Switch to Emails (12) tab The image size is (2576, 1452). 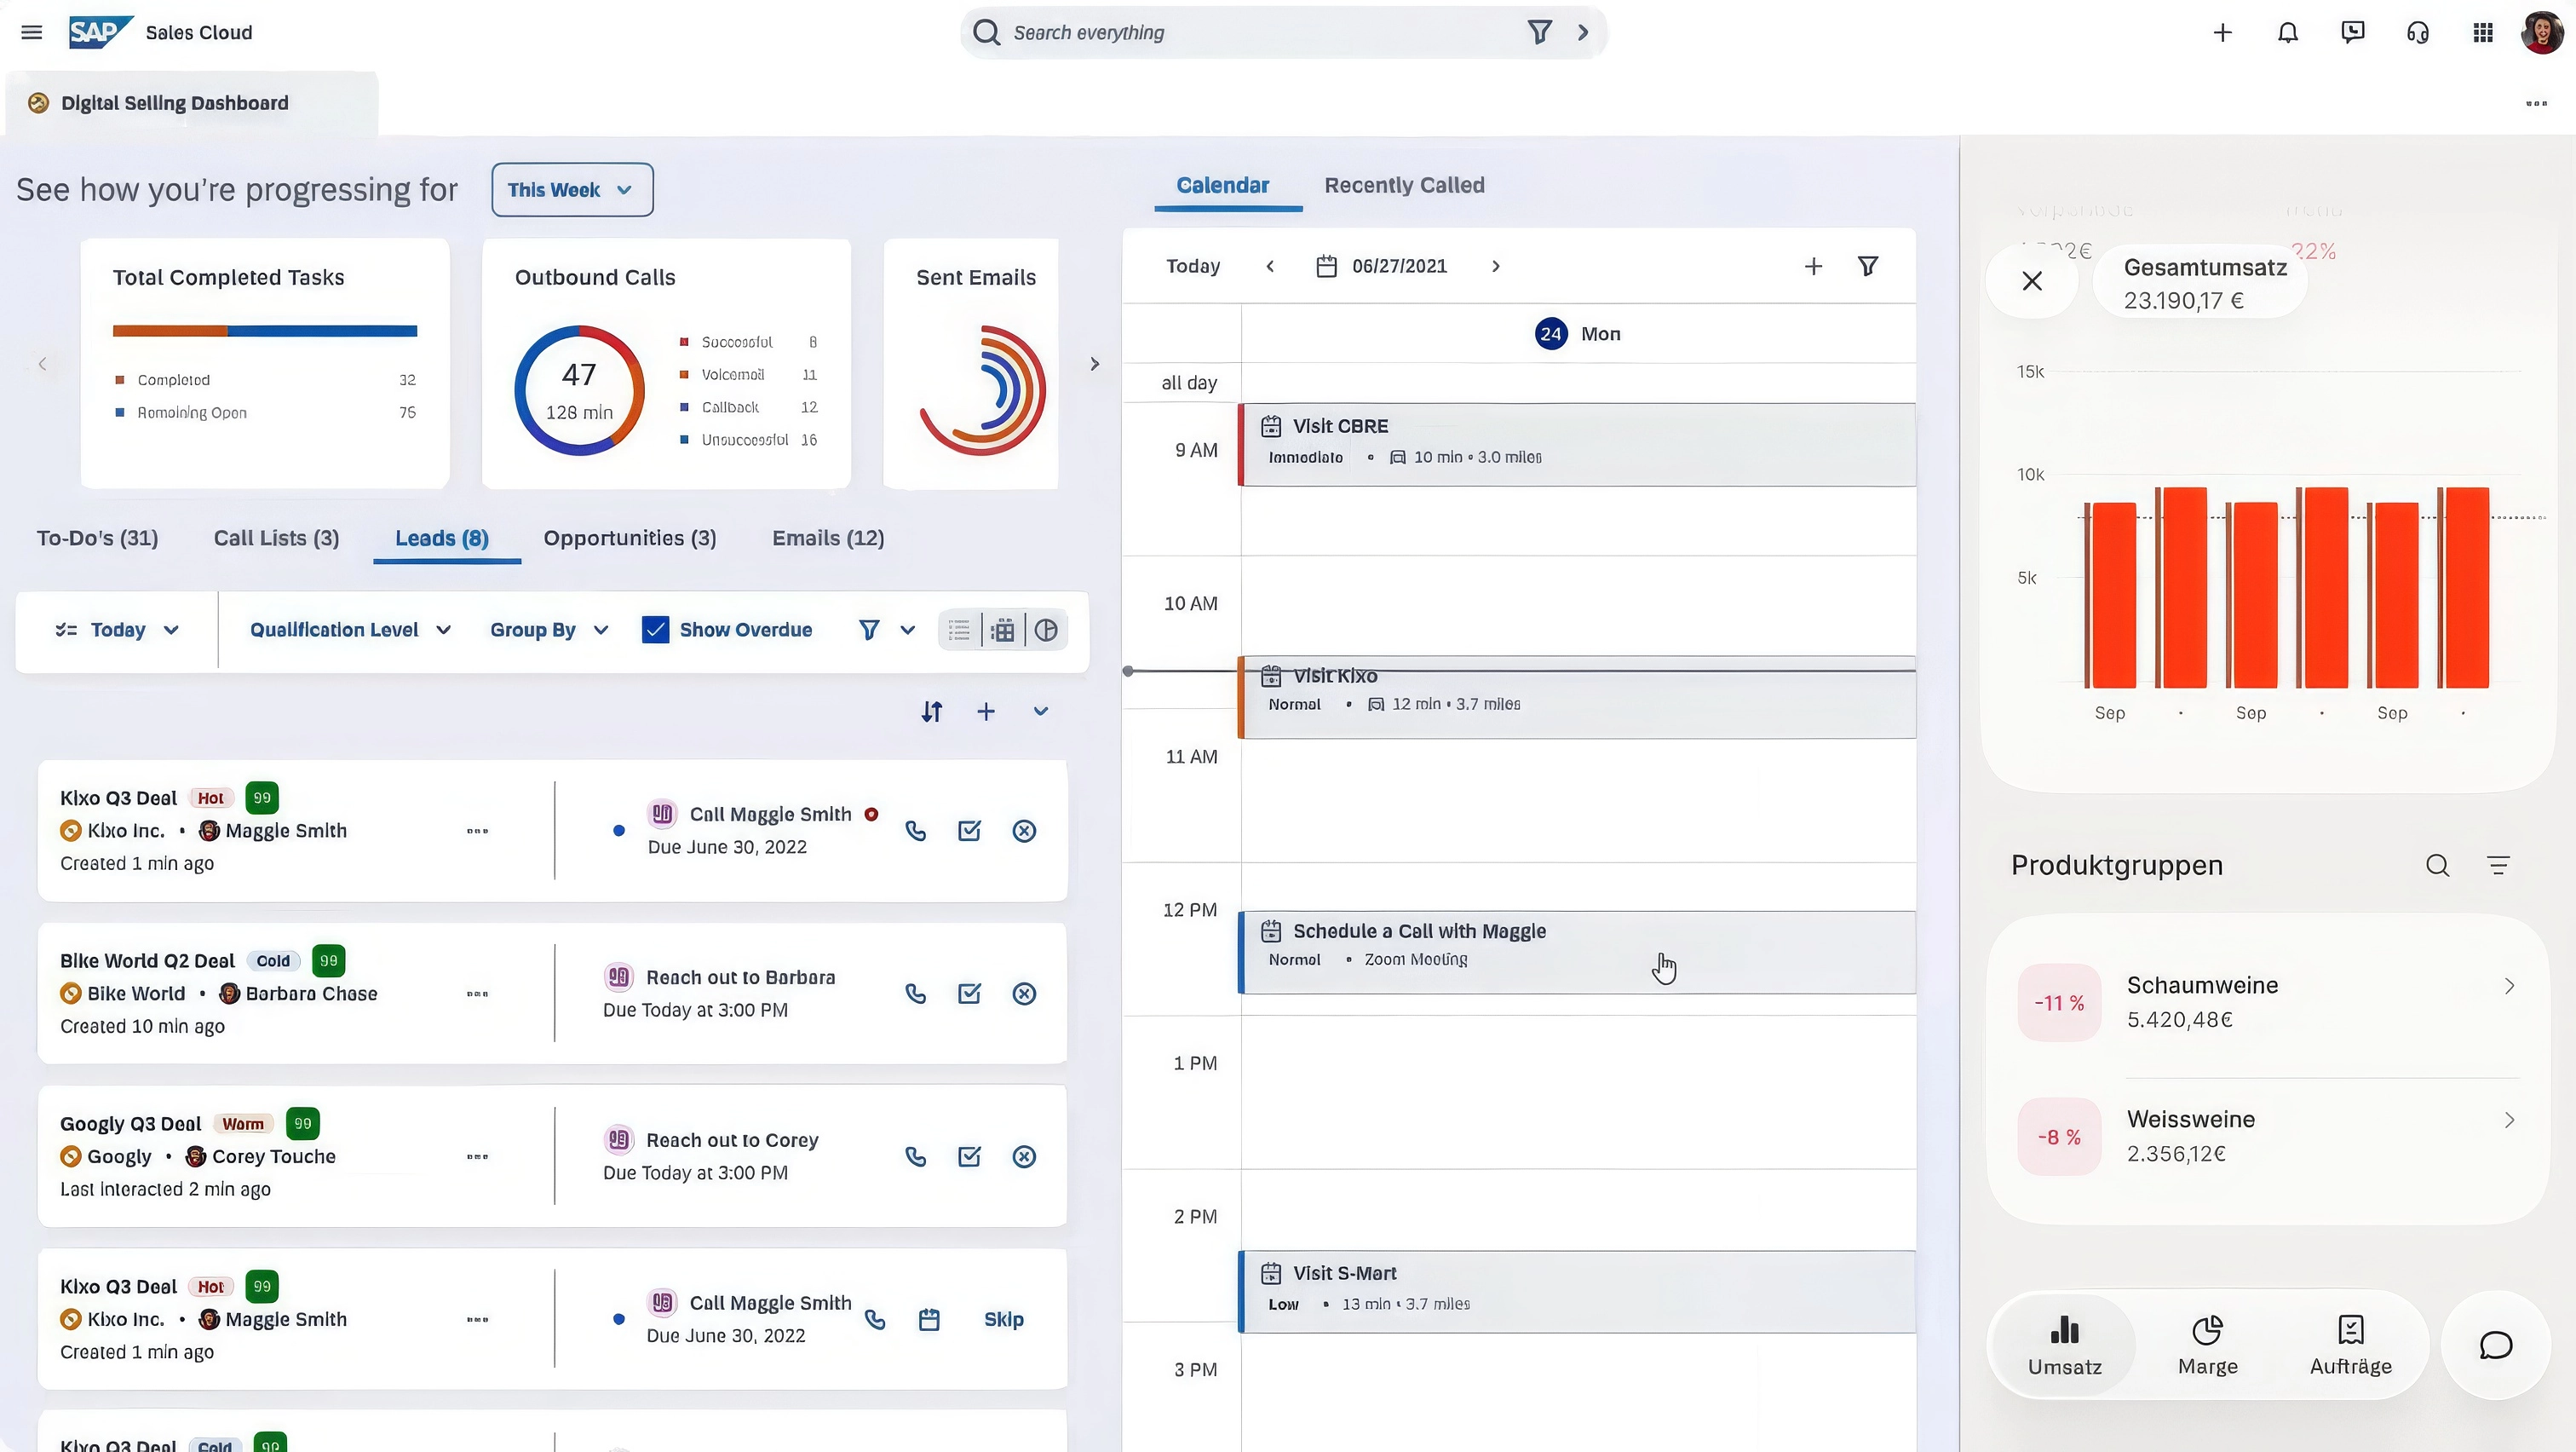click(828, 538)
